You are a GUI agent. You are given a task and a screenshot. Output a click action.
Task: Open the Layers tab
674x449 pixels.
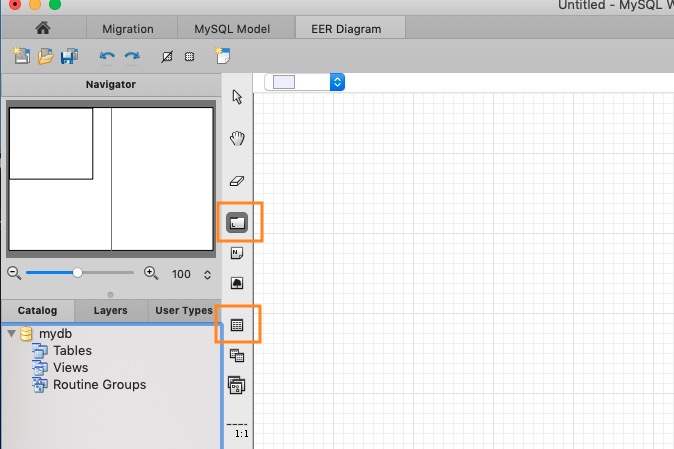110,310
